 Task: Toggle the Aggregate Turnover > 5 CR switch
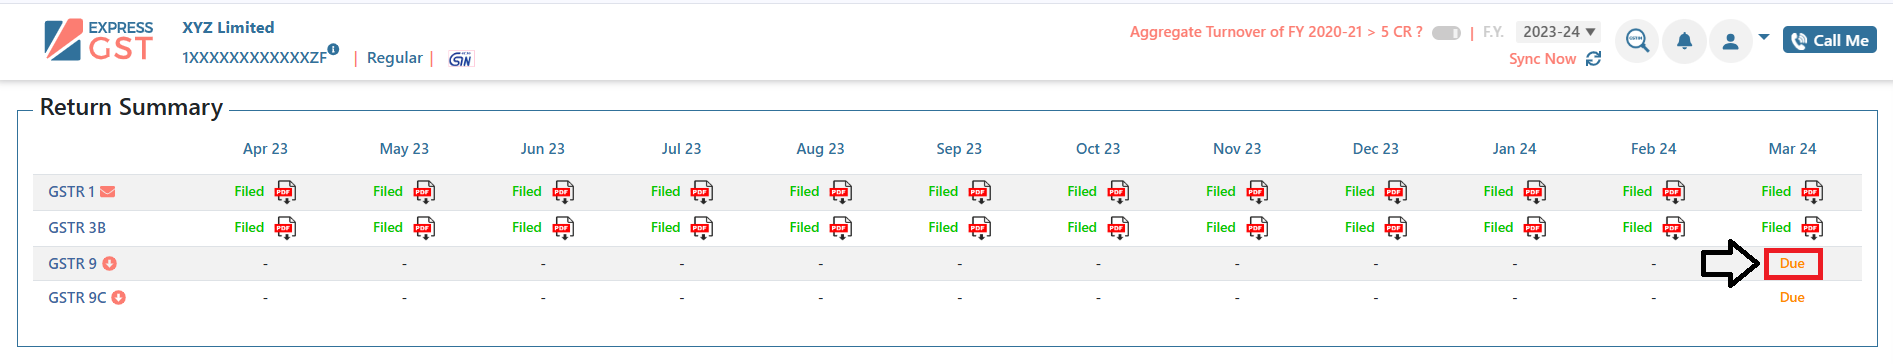click(x=1446, y=33)
